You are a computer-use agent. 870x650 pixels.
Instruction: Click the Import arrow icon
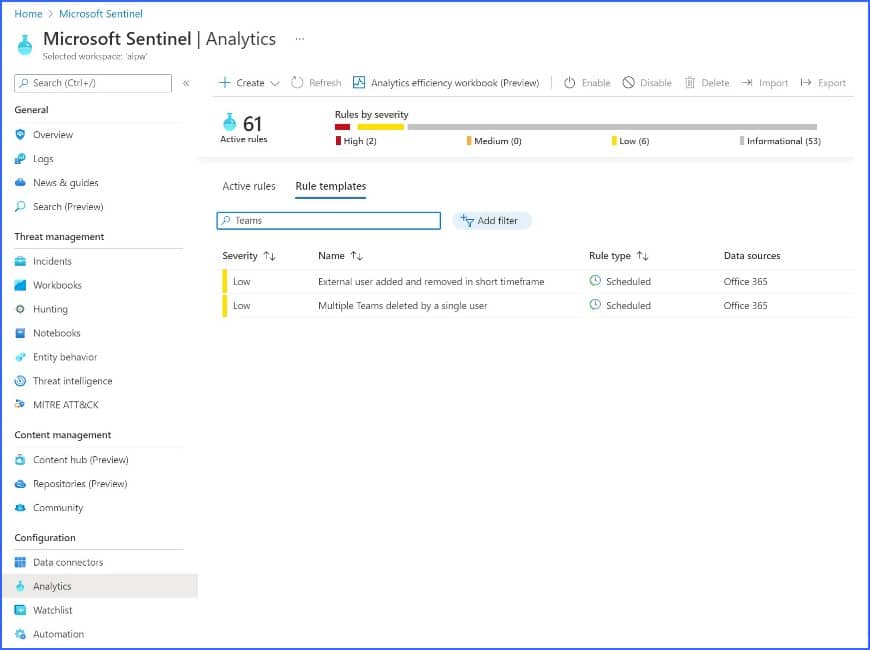[747, 83]
